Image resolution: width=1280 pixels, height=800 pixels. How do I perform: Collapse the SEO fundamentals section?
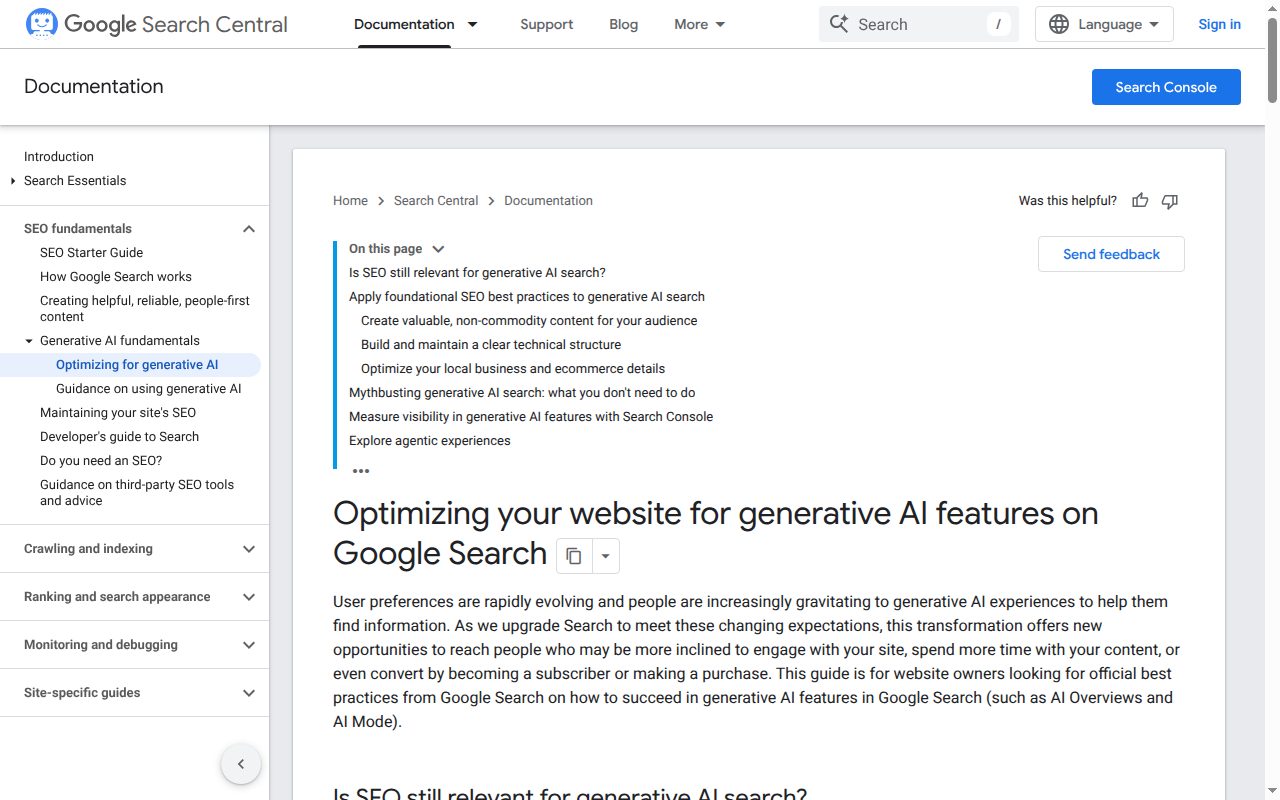[x=249, y=229]
